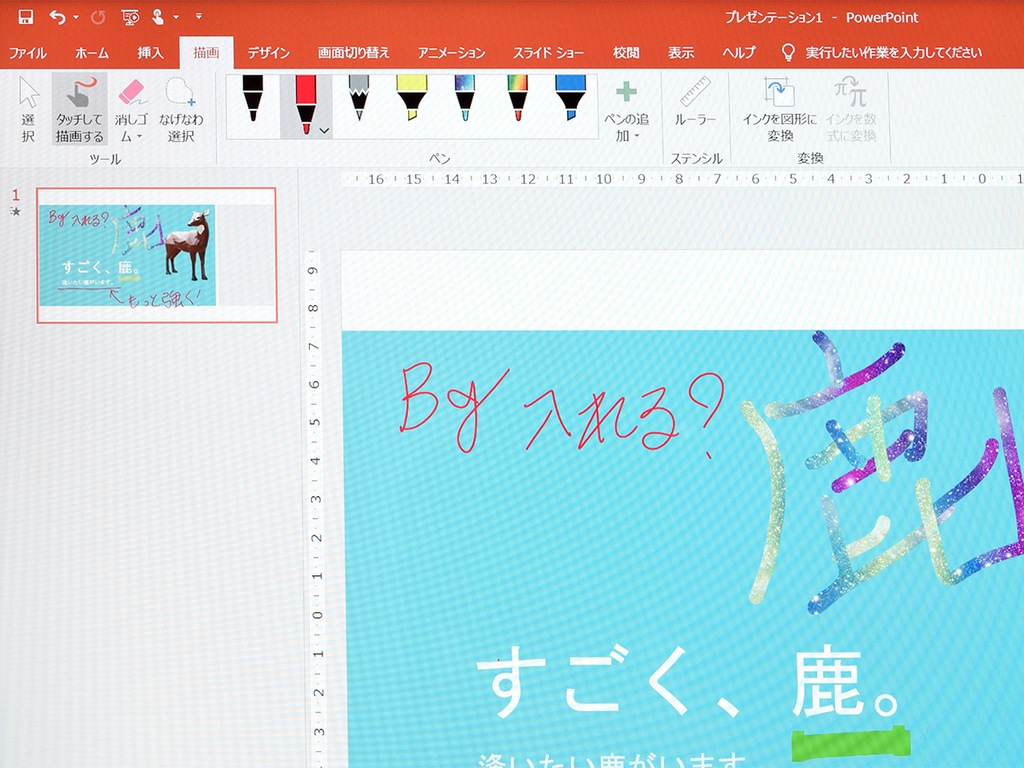Save the presentation with the floppy icon
This screenshot has width=1024, height=768.
click(x=25, y=17)
